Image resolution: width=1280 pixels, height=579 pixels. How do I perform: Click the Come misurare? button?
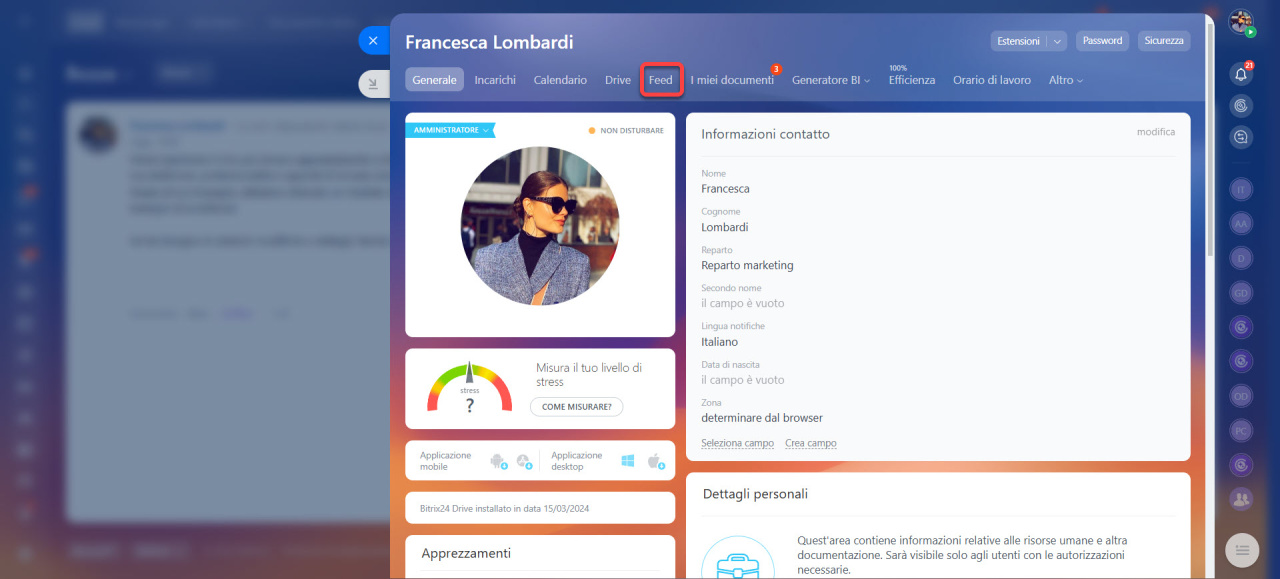(577, 407)
